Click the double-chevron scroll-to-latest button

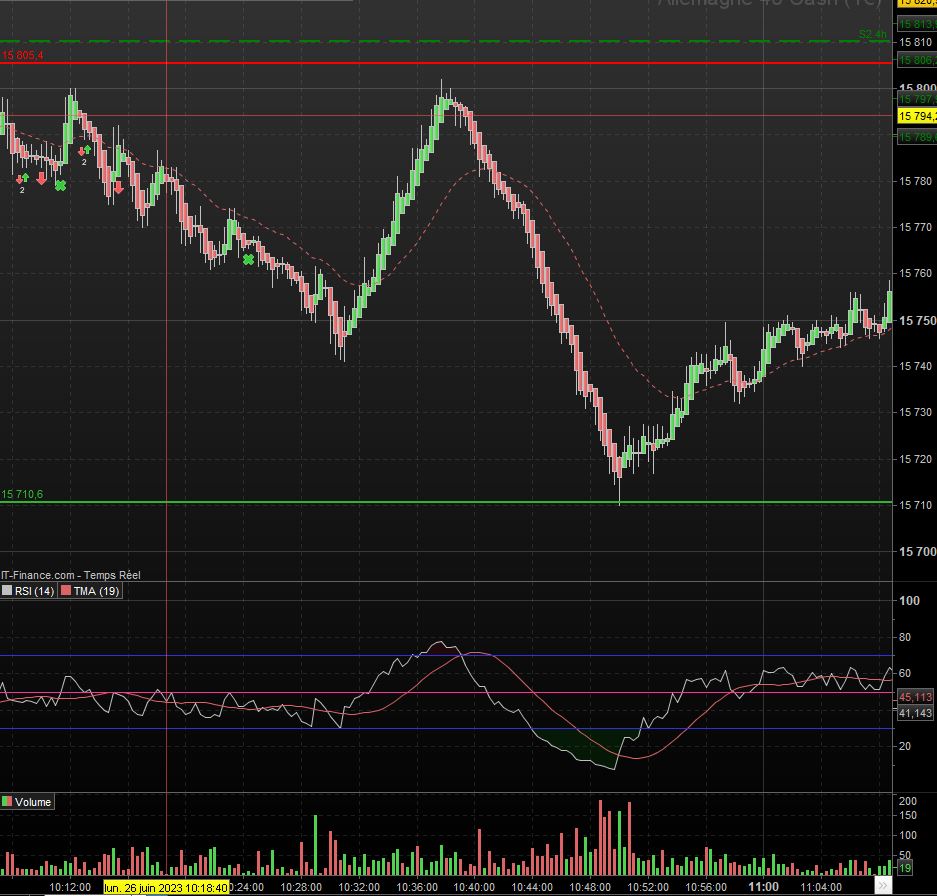pos(883,885)
